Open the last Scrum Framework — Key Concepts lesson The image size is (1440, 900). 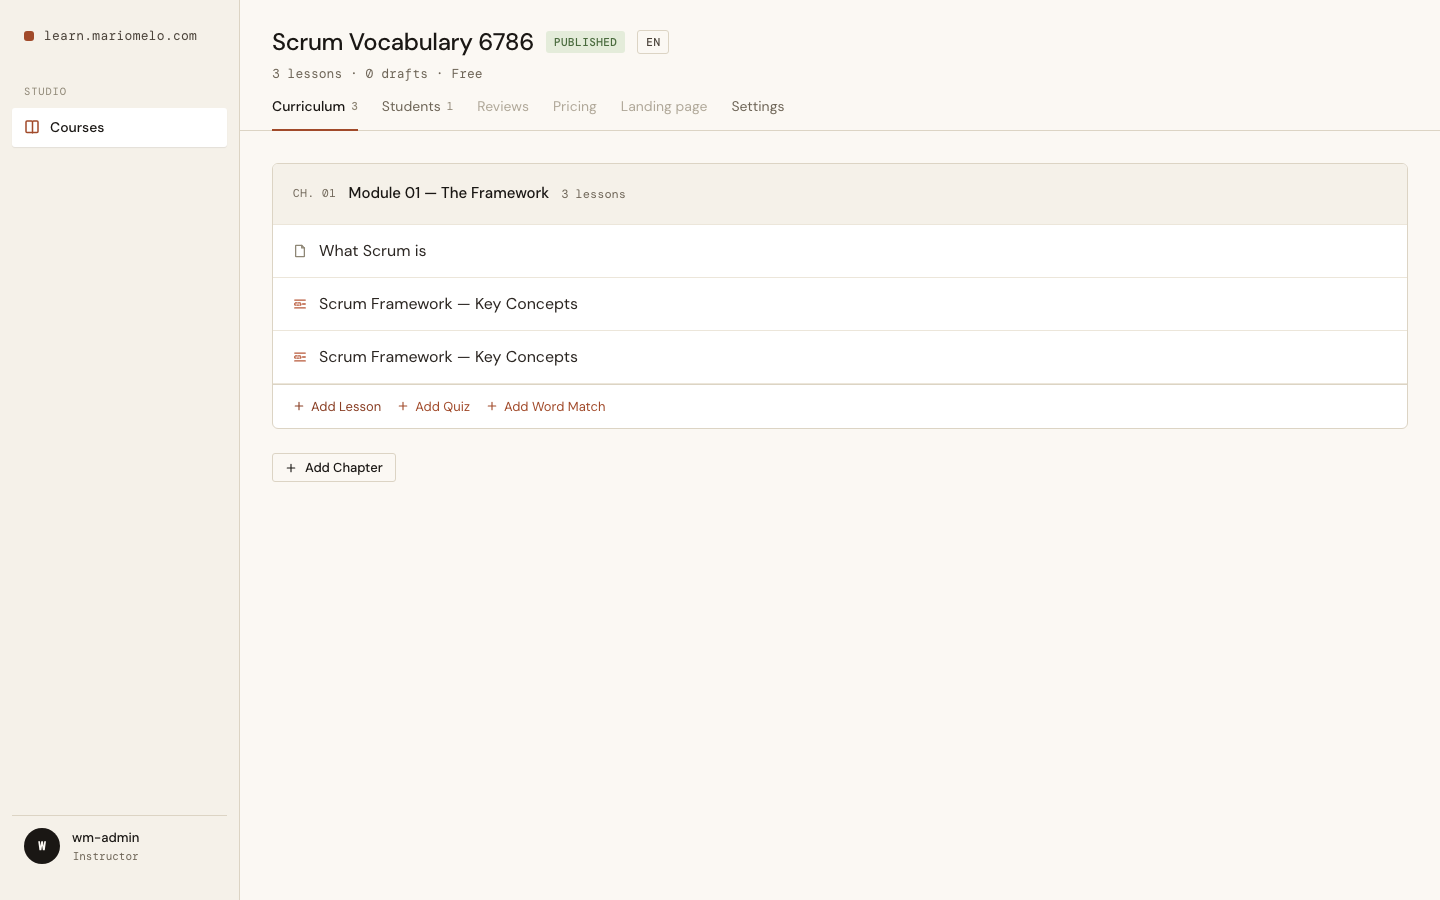coord(840,357)
